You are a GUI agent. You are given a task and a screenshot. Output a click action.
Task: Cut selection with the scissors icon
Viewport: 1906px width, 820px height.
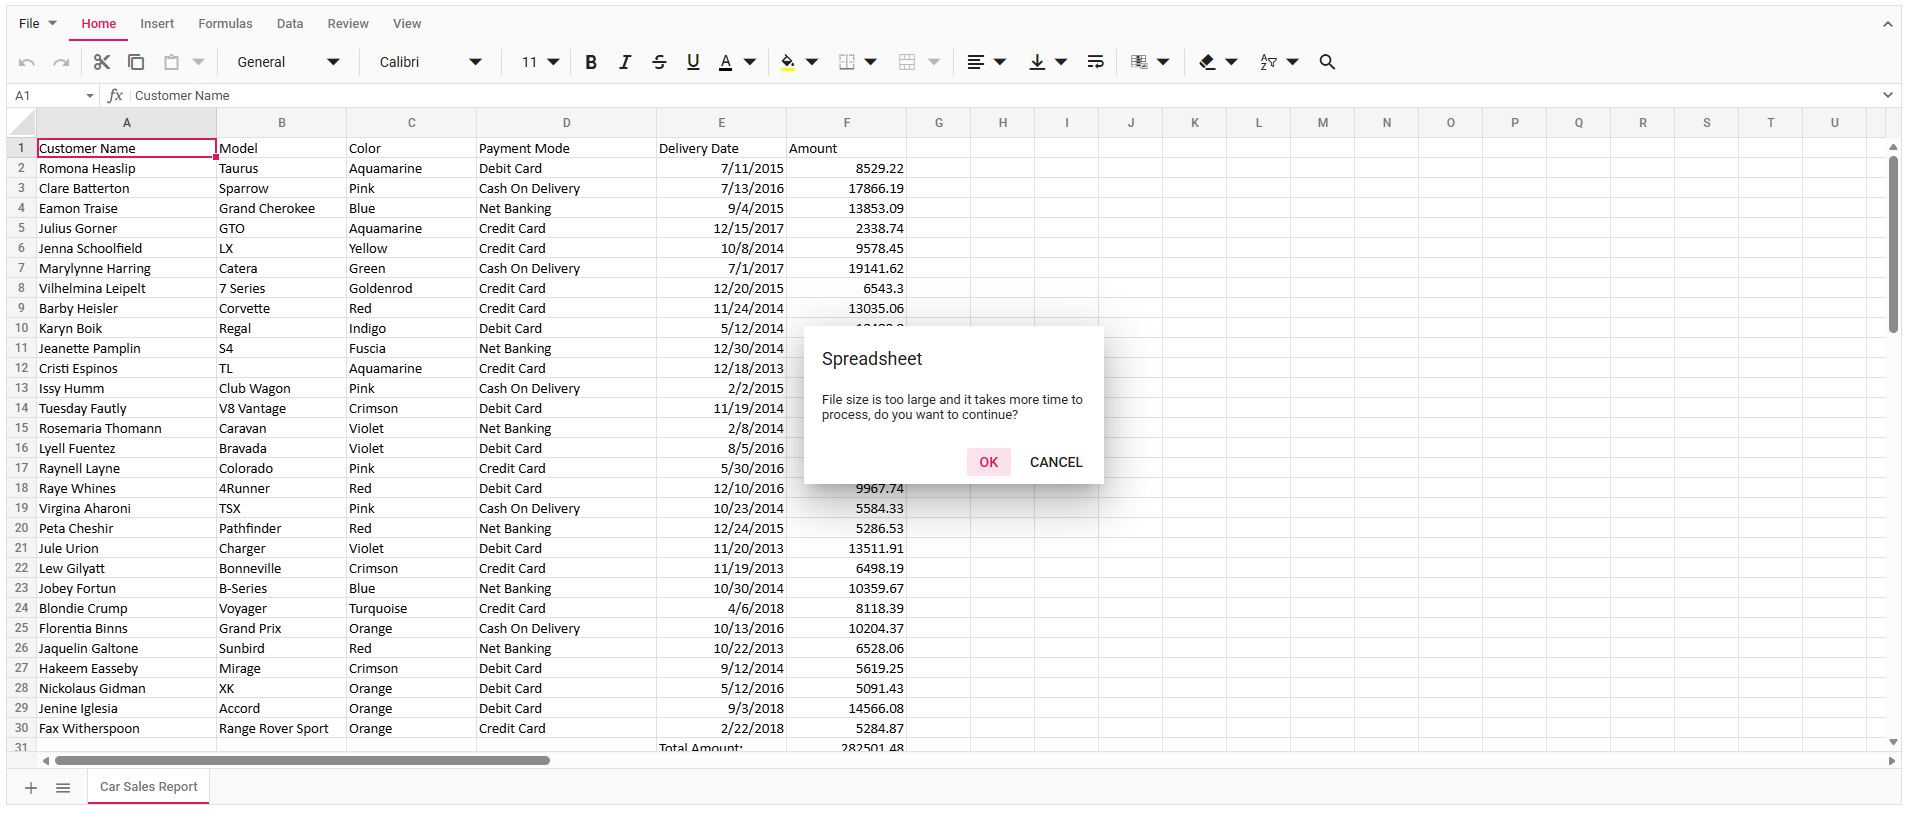[x=102, y=62]
